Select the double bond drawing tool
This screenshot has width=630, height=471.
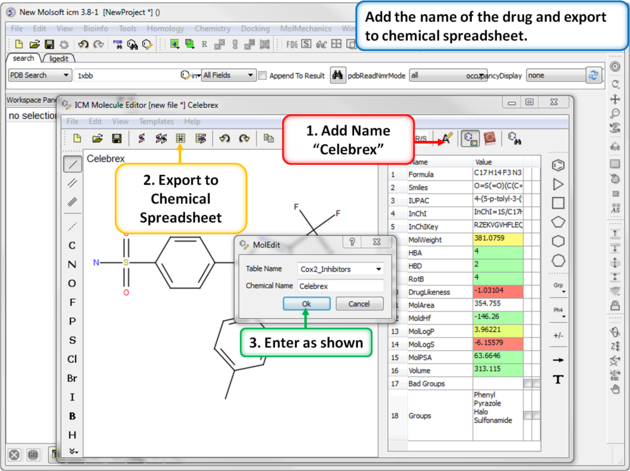[72, 183]
